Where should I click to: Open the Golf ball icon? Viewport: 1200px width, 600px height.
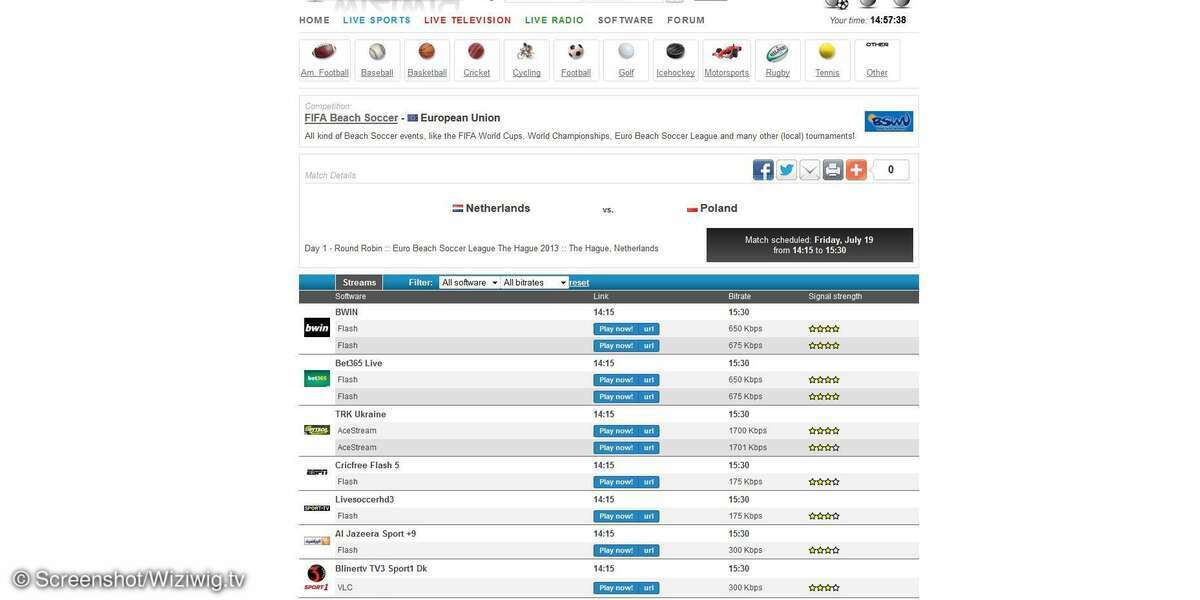626,52
